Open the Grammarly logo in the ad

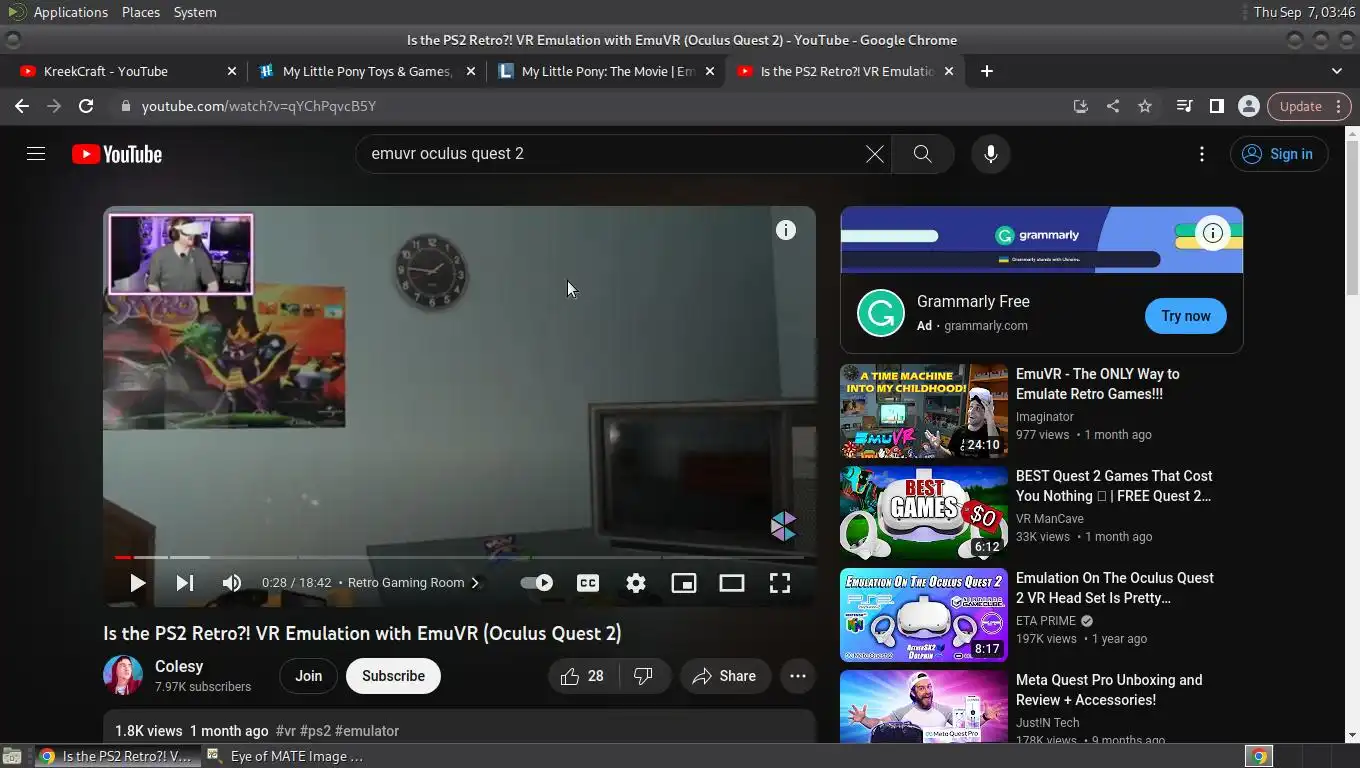point(881,313)
